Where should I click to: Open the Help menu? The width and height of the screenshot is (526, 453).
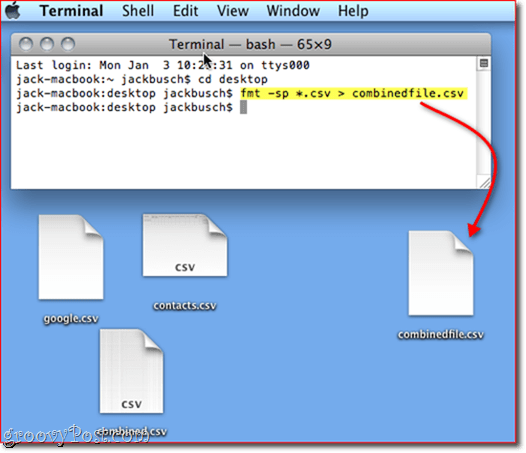pyautogui.click(x=353, y=11)
